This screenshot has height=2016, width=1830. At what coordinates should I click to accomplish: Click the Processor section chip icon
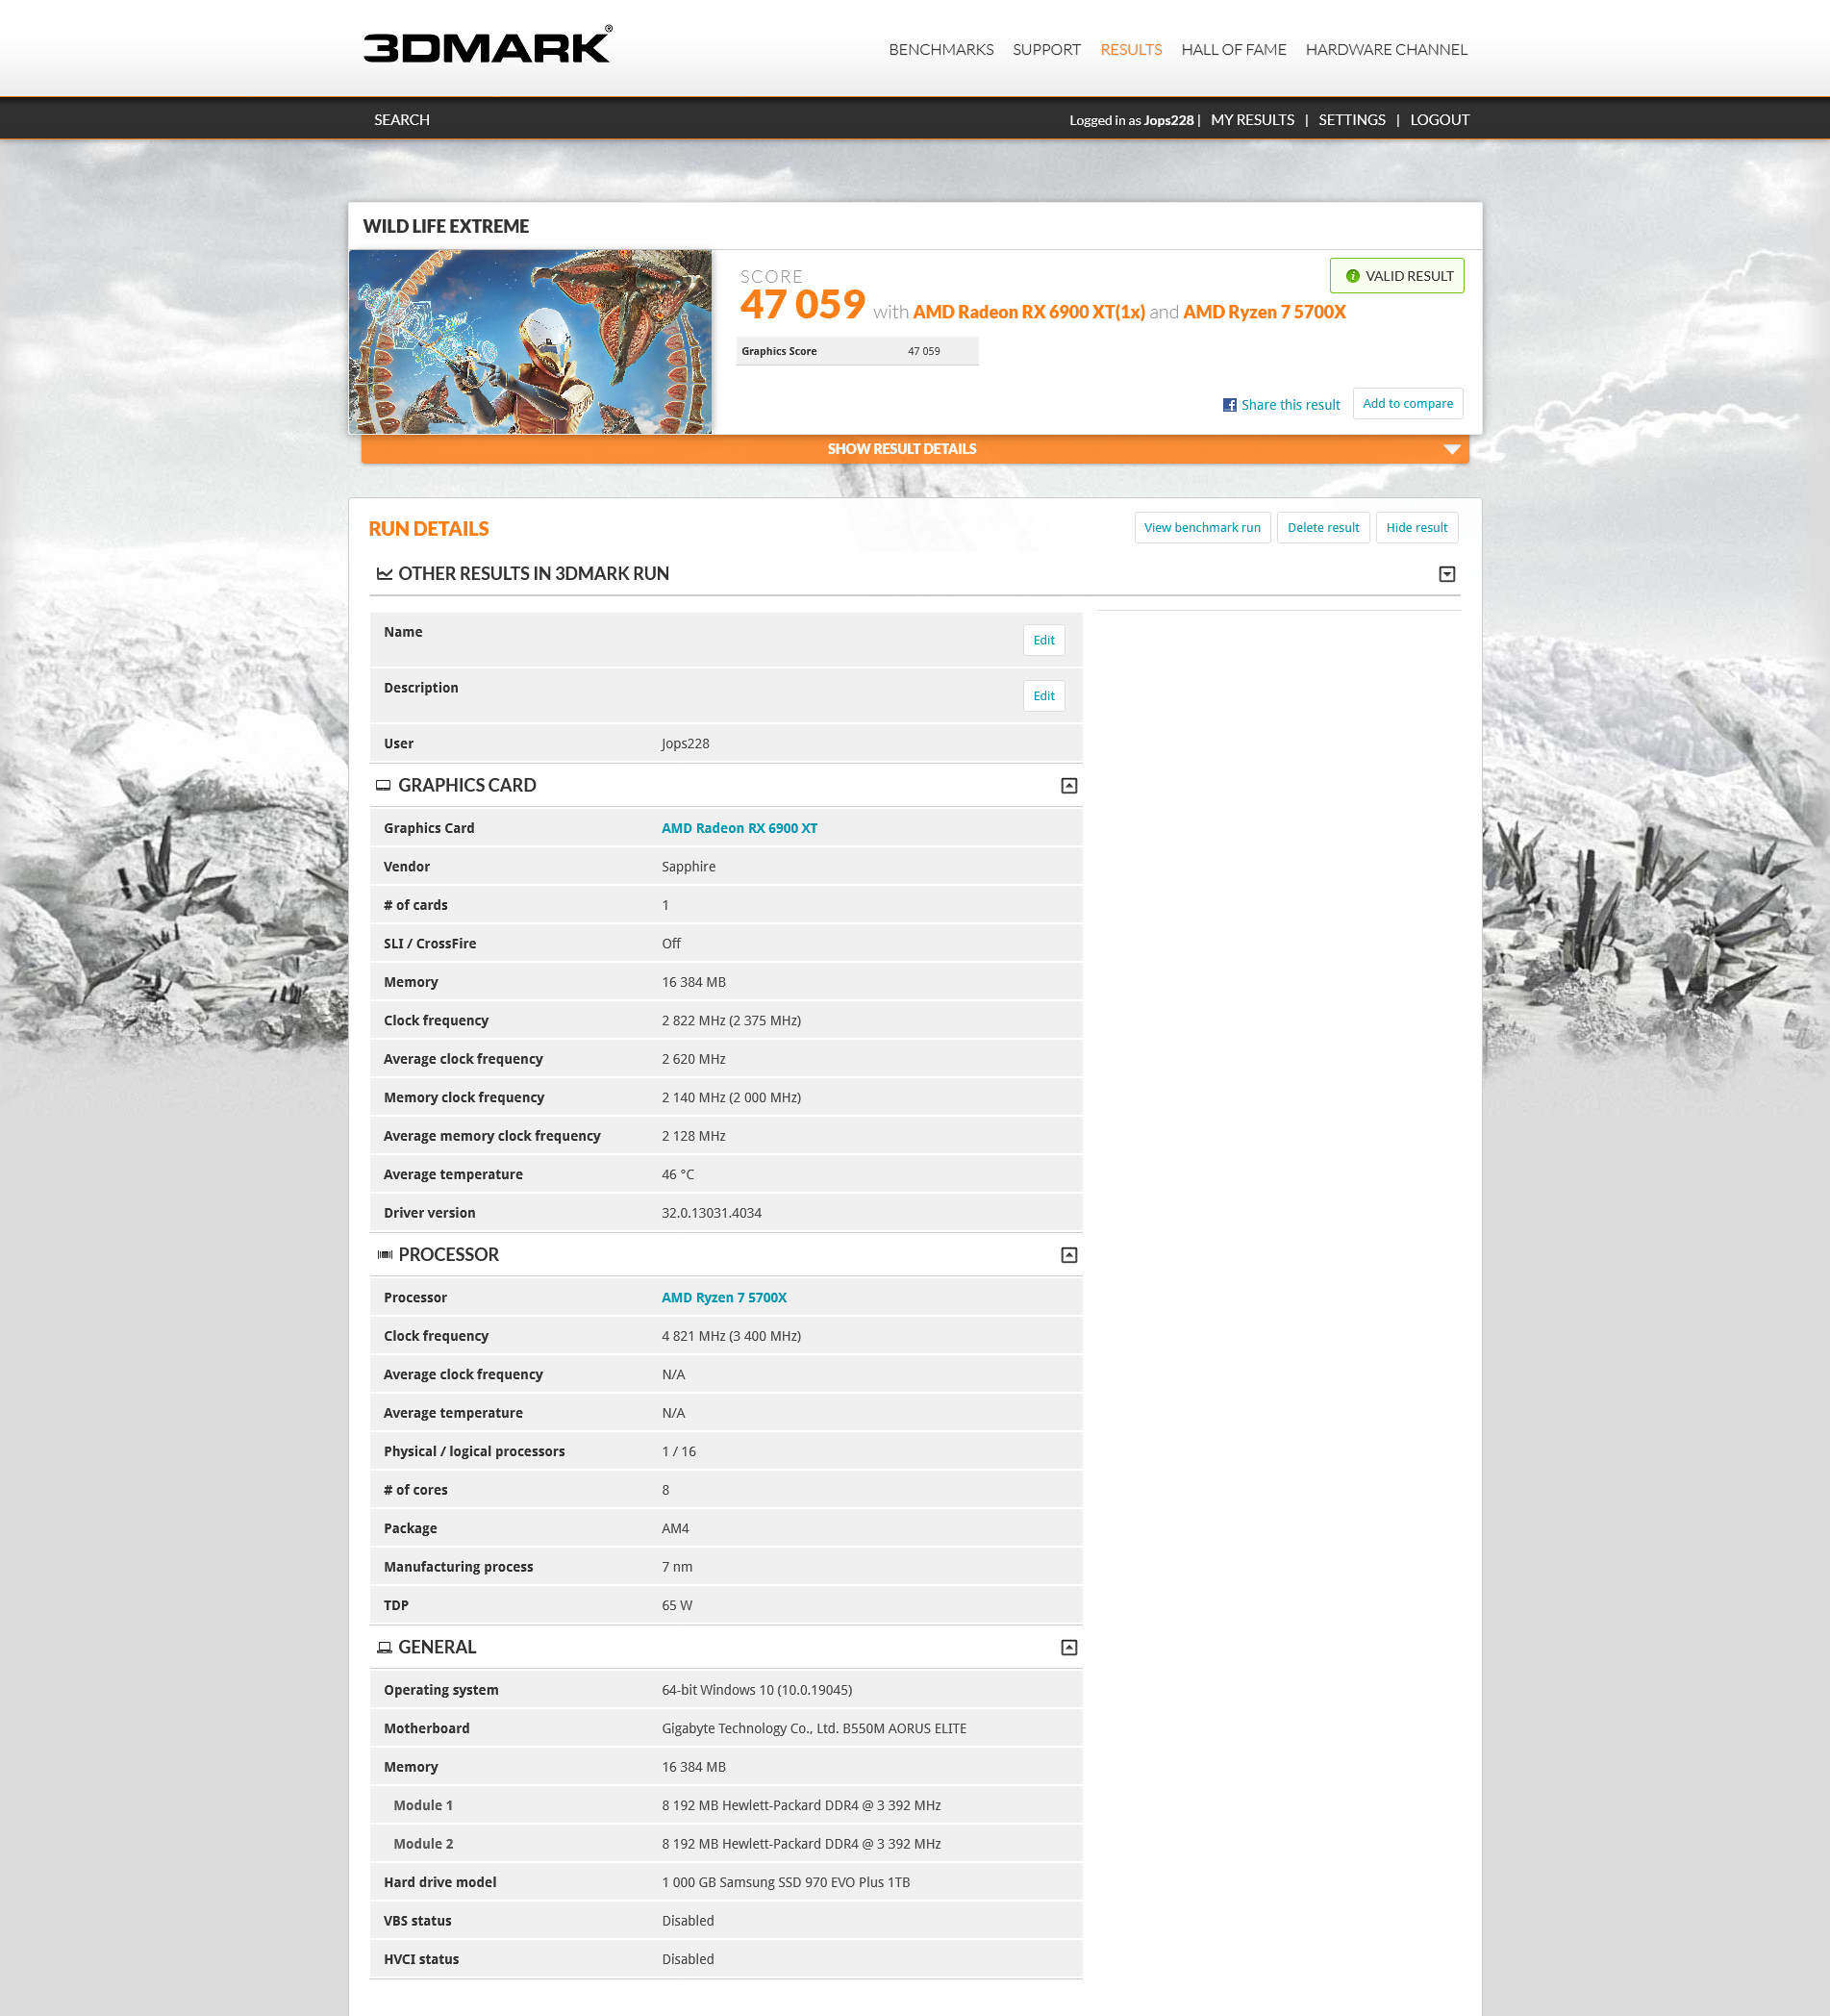pyautogui.click(x=384, y=1255)
